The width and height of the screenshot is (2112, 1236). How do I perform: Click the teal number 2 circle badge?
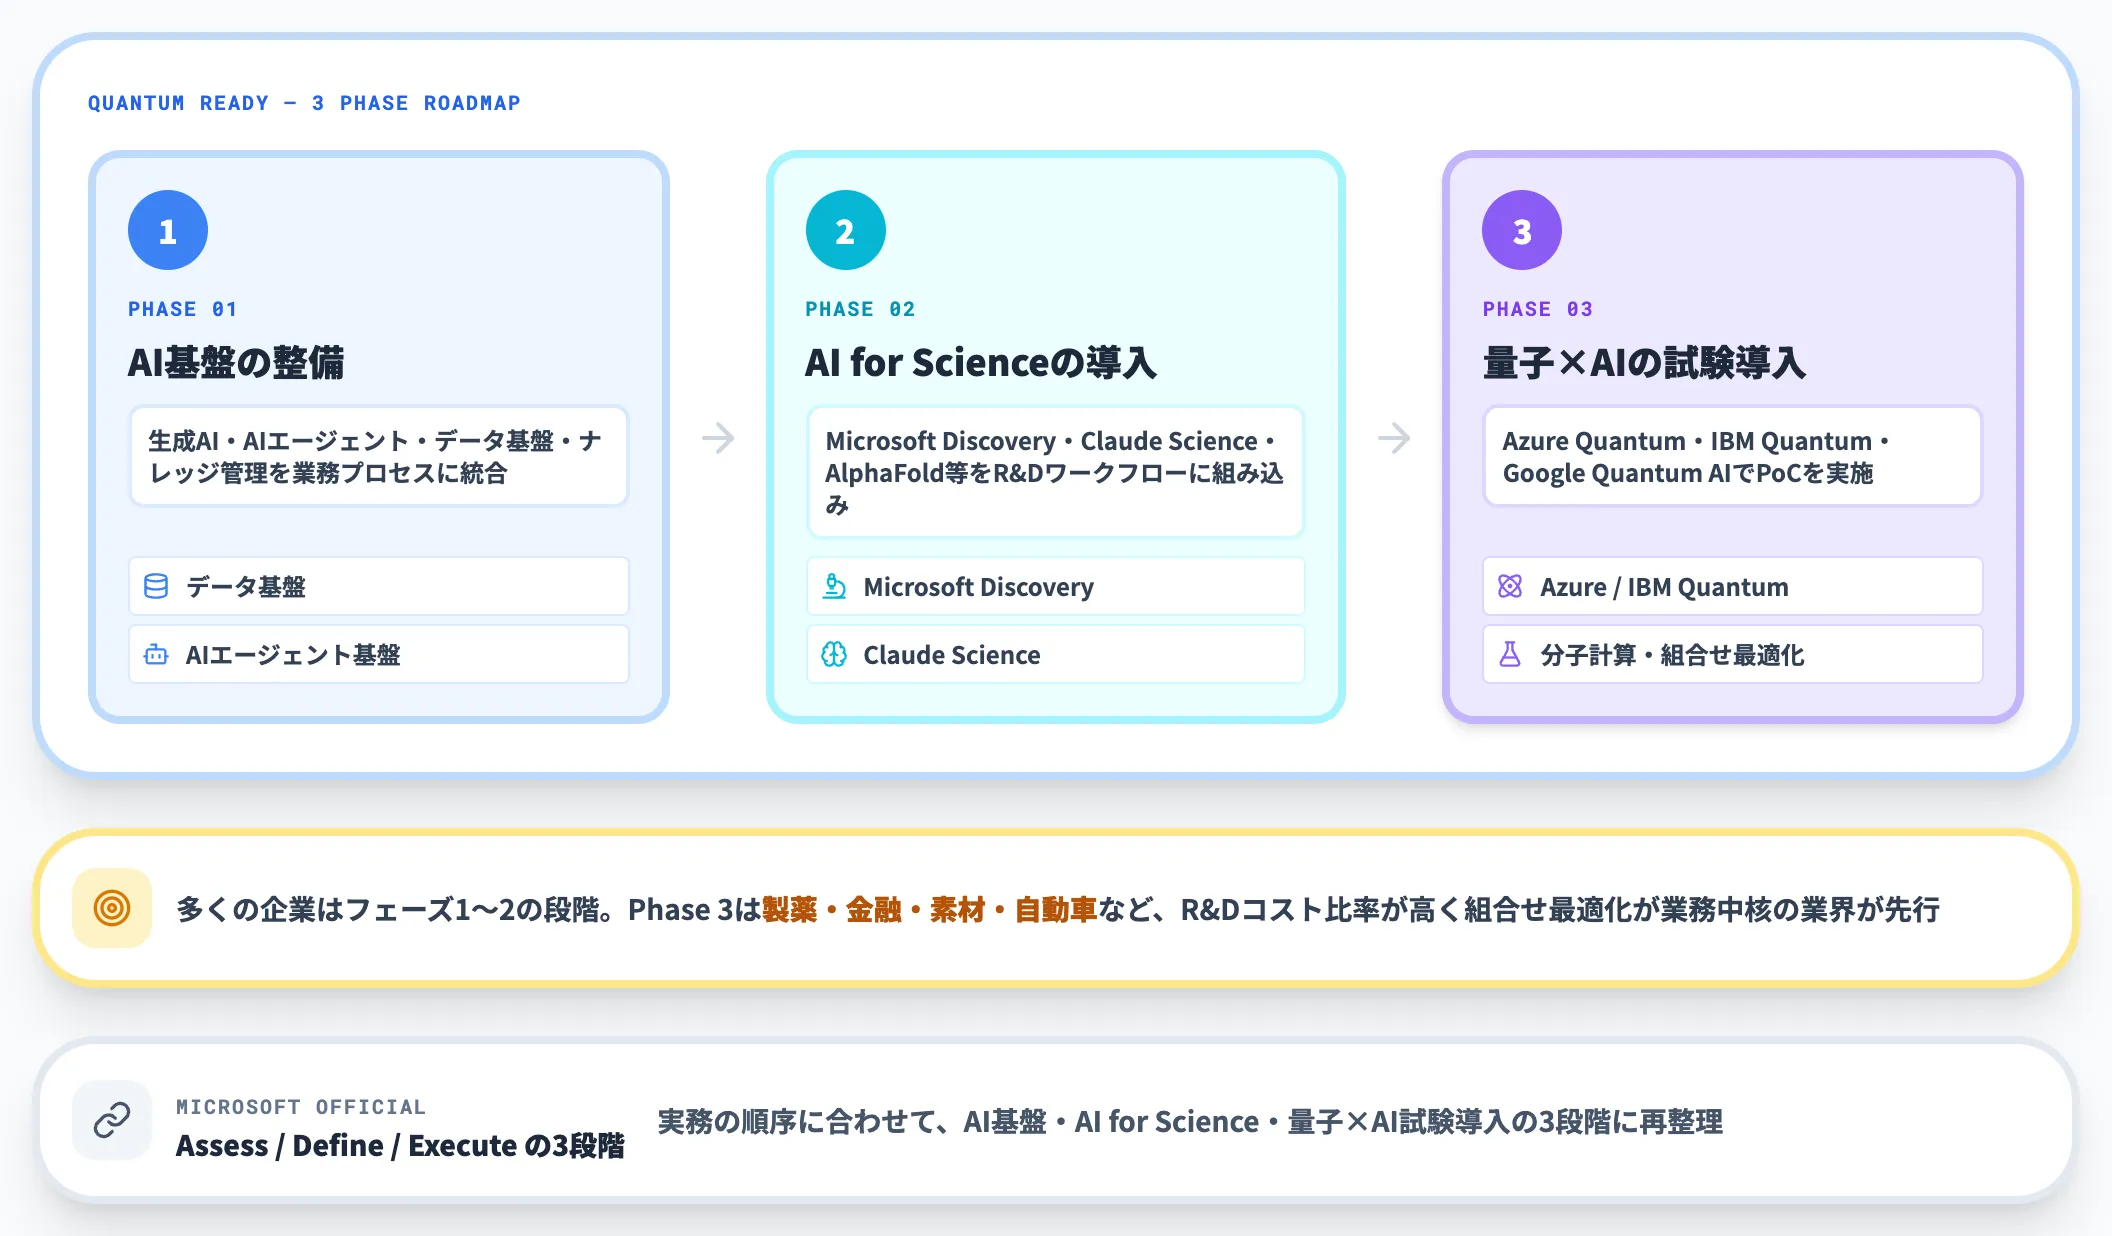coord(845,230)
